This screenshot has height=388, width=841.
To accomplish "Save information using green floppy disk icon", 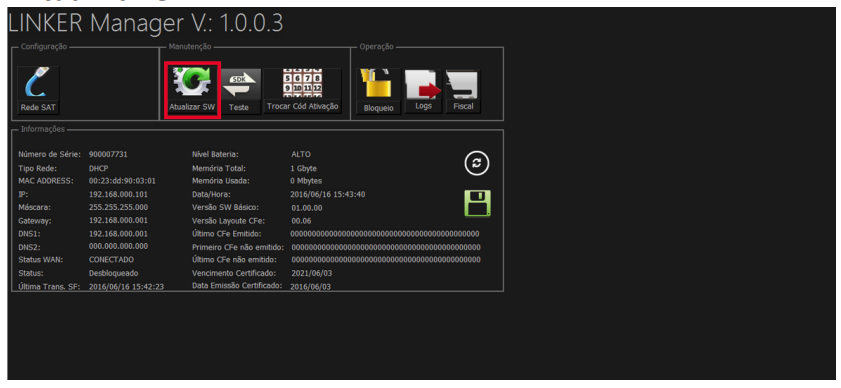I will [x=477, y=203].
